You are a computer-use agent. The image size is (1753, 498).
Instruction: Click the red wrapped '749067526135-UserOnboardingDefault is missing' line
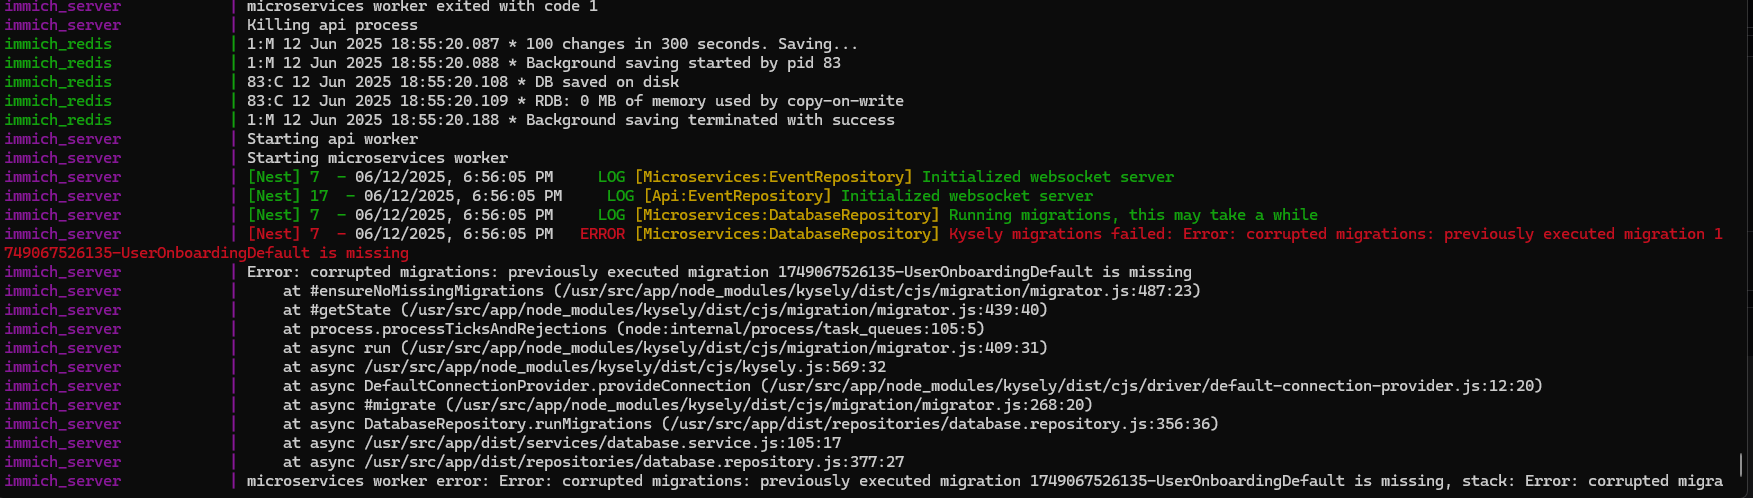tap(206, 253)
